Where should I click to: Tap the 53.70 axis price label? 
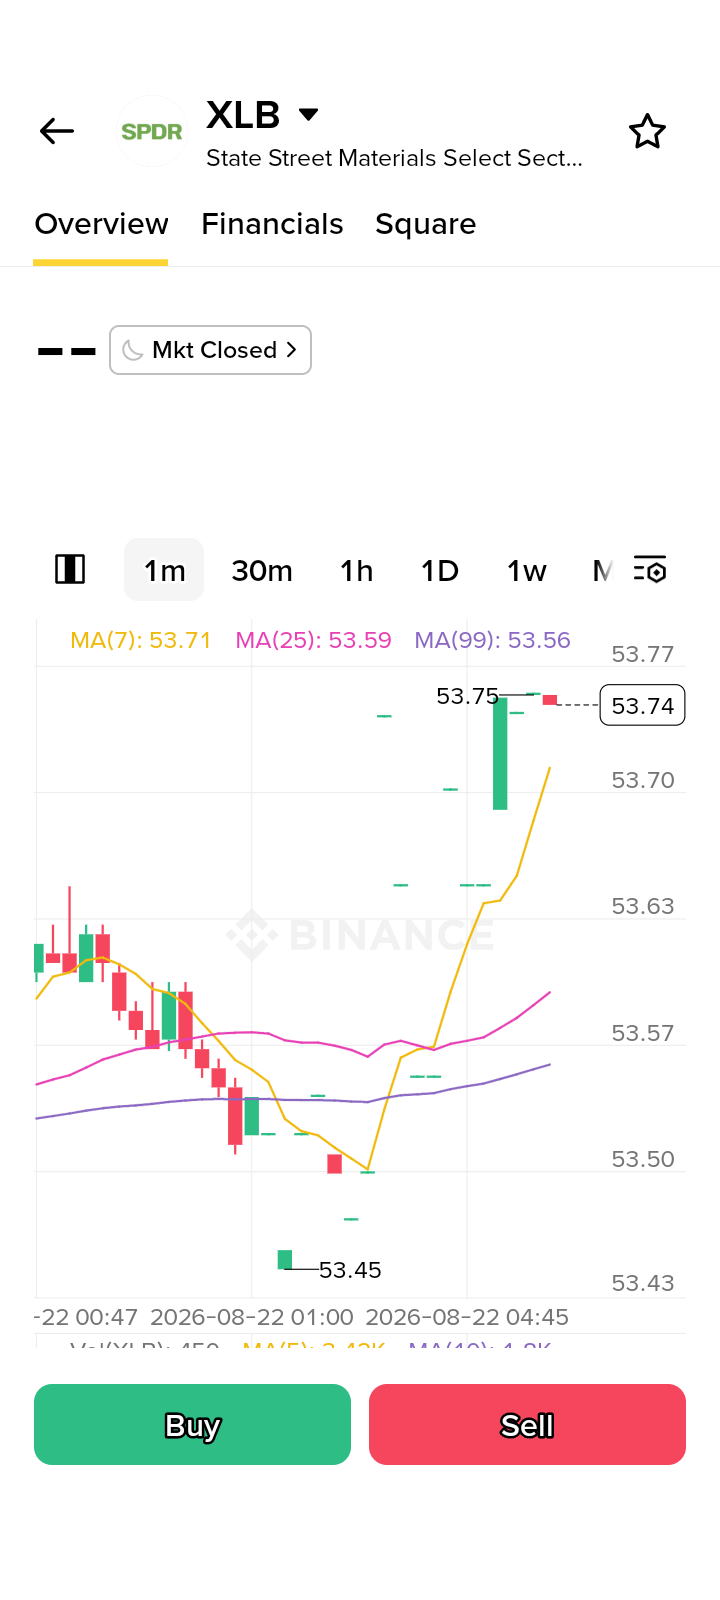[x=643, y=780]
